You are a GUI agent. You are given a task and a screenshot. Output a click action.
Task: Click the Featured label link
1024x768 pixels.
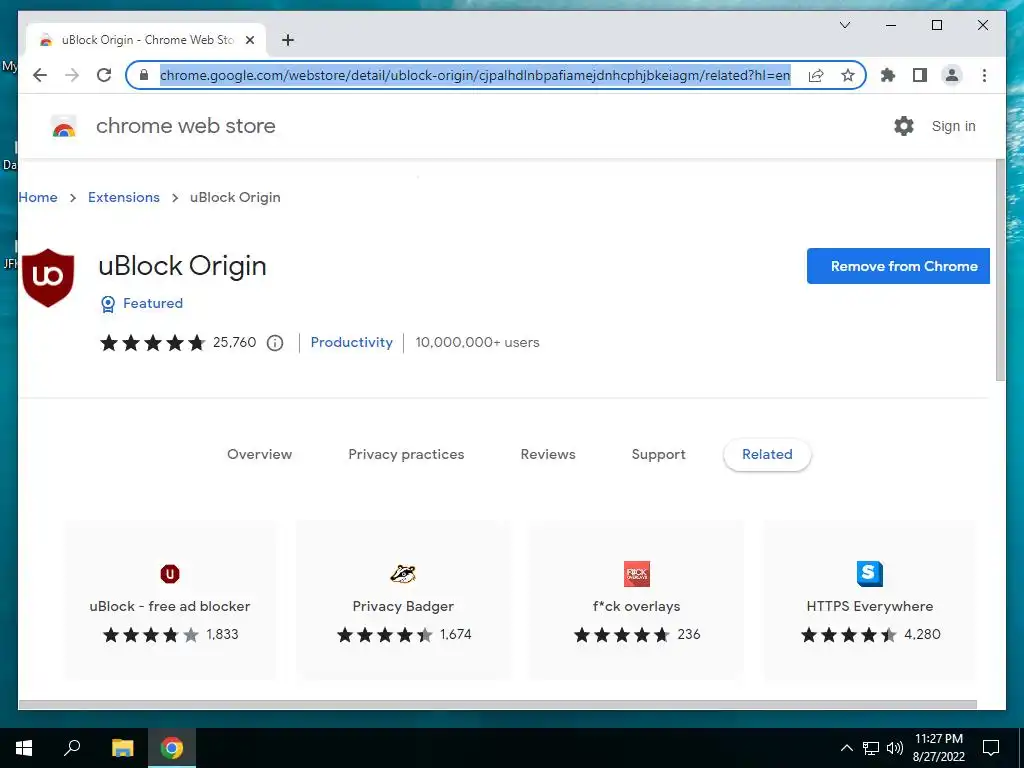(153, 304)
